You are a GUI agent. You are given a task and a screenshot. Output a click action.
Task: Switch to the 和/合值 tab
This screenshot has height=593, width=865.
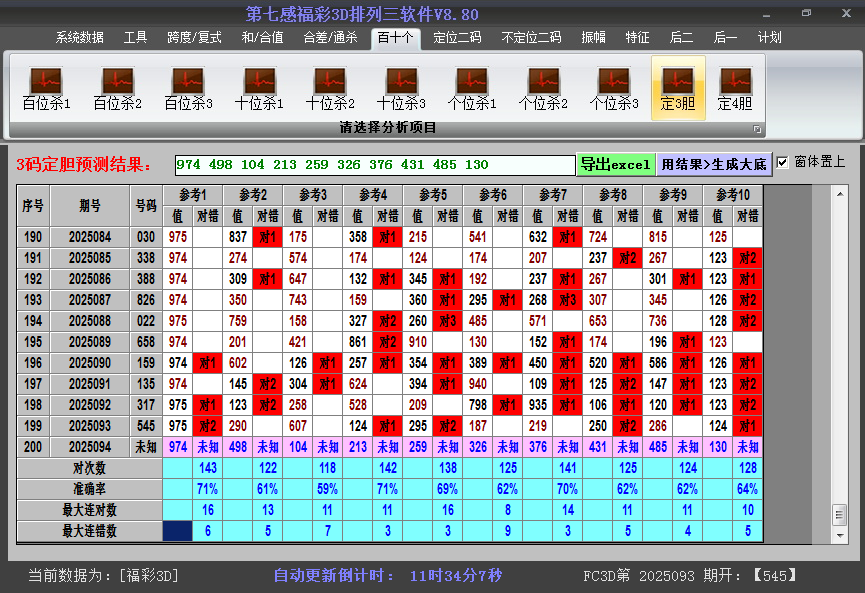(263, 38)
